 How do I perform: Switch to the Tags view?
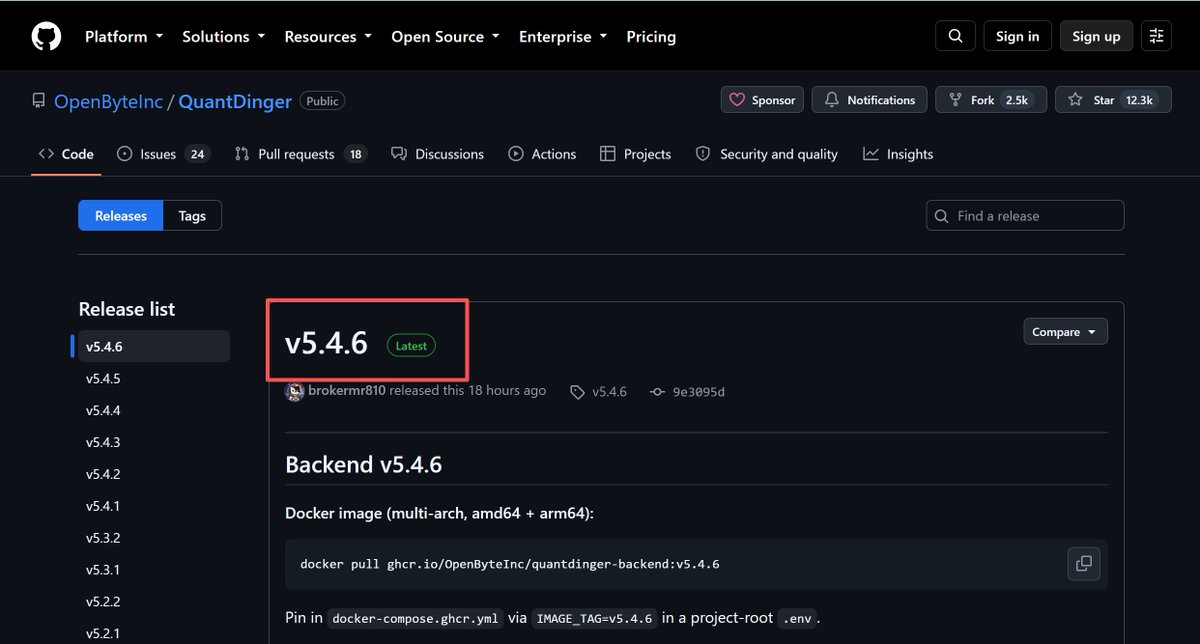pyautogui.click(x=192, y=216)
